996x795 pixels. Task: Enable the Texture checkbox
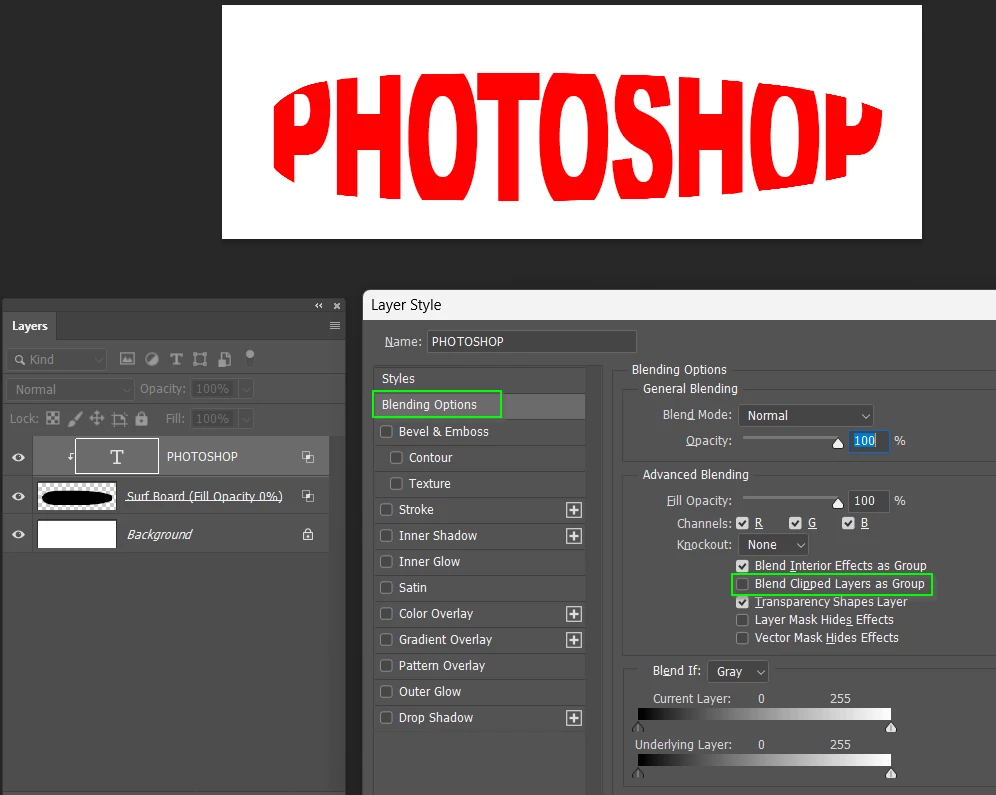pyautogui.click(x=396, y=483)
